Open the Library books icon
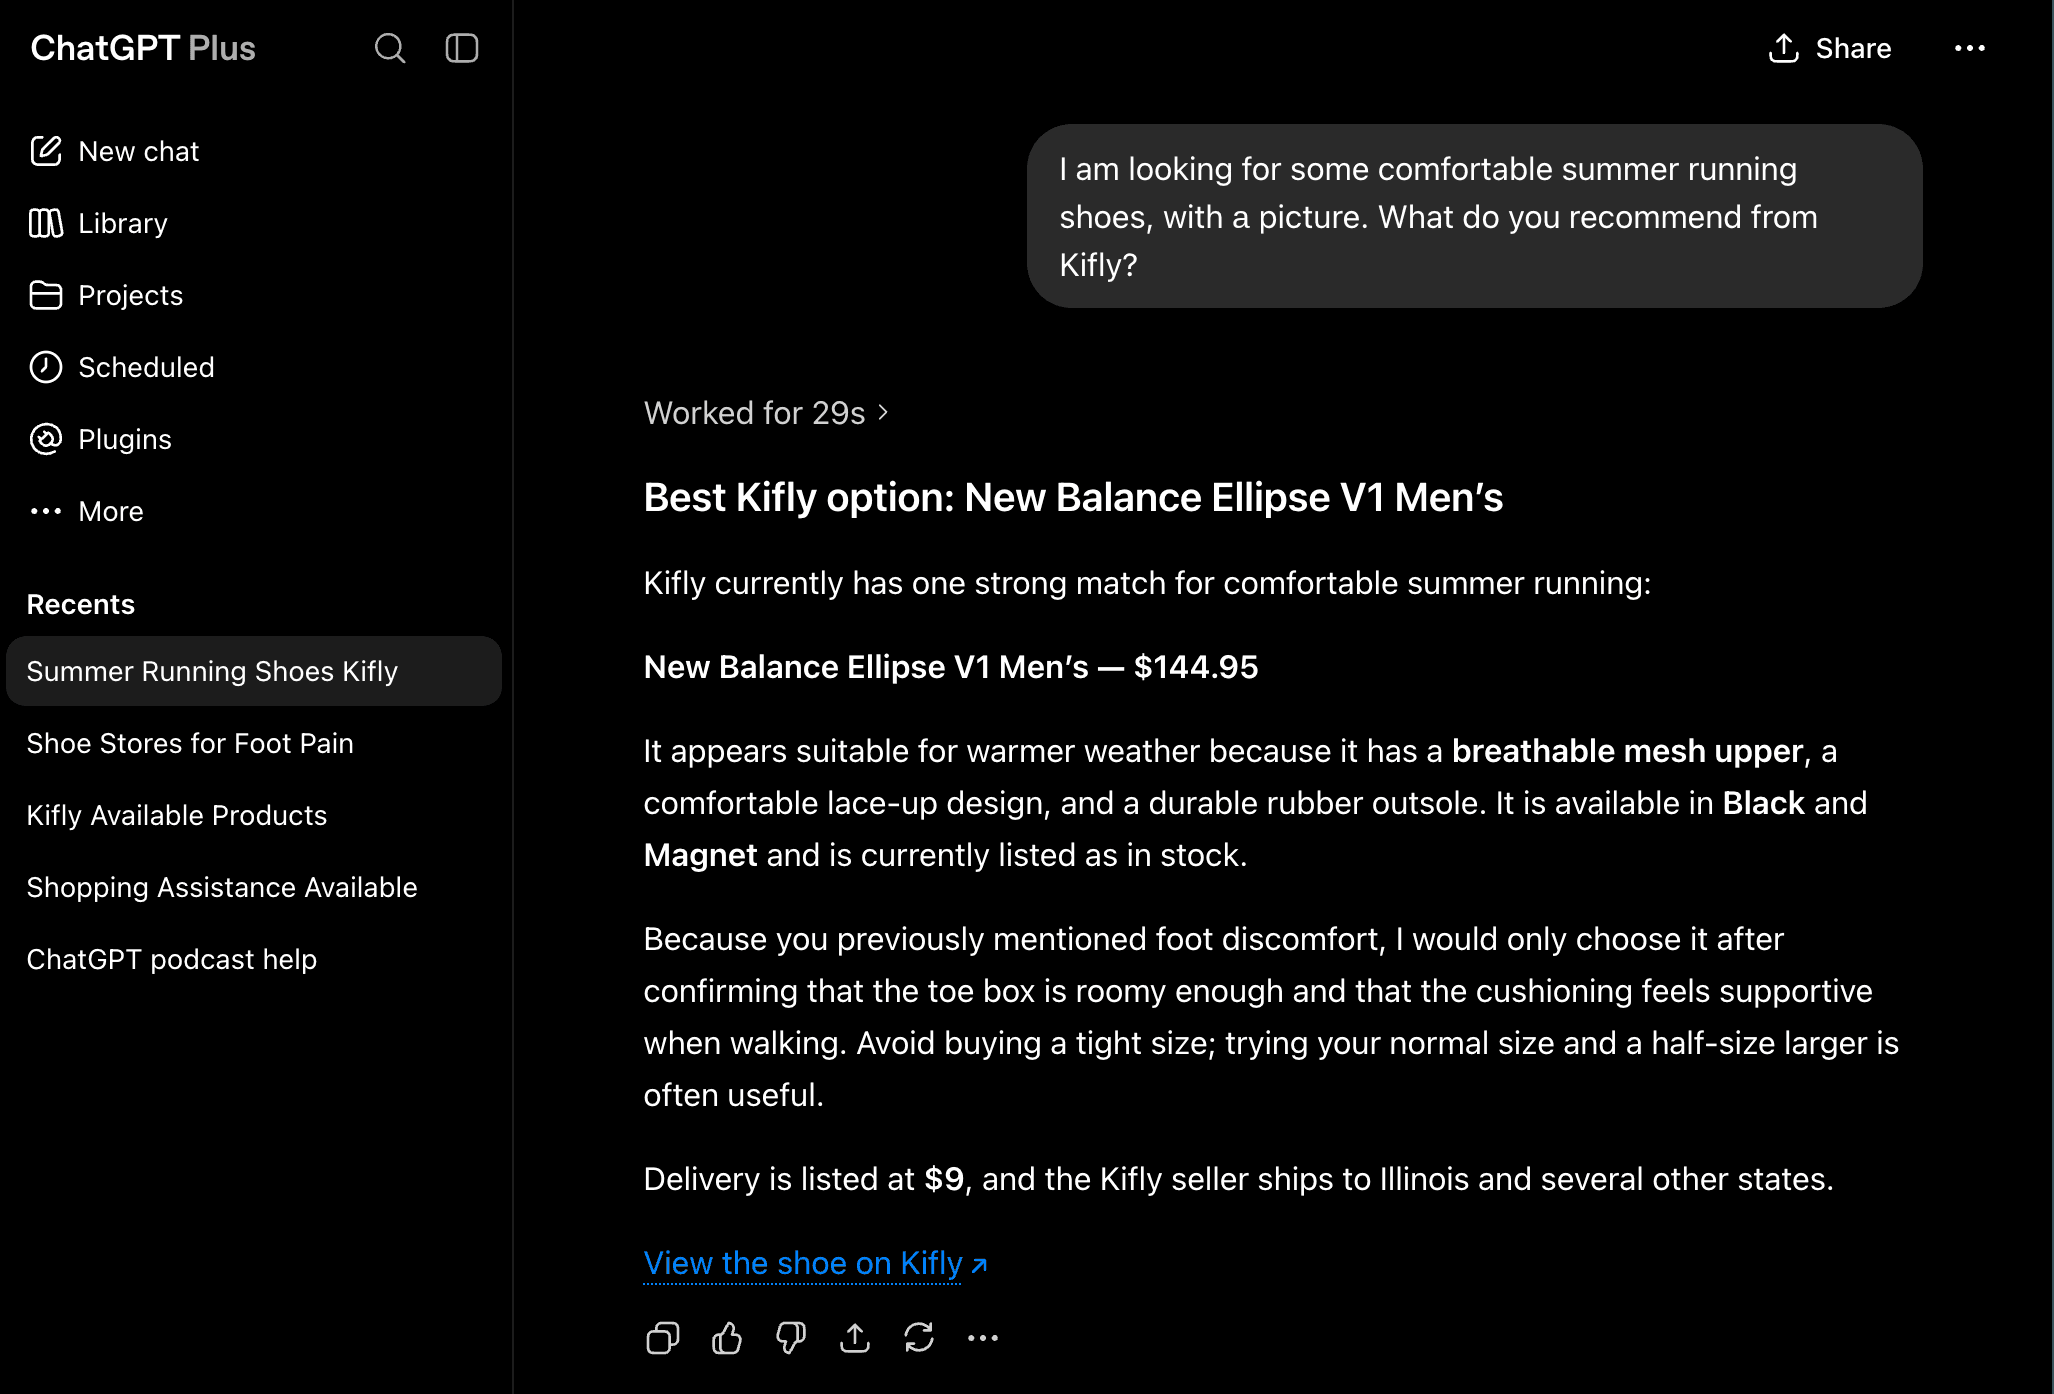Viewport: 2054px width, 1394px height. tap(46, 223)
